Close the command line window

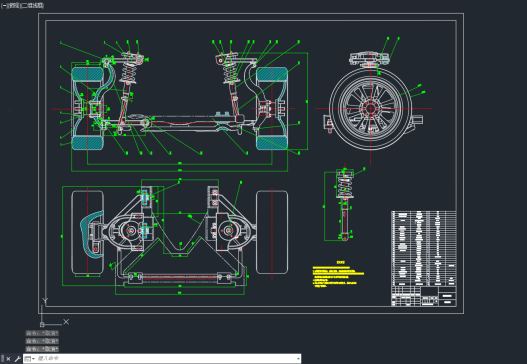[8, 359]
